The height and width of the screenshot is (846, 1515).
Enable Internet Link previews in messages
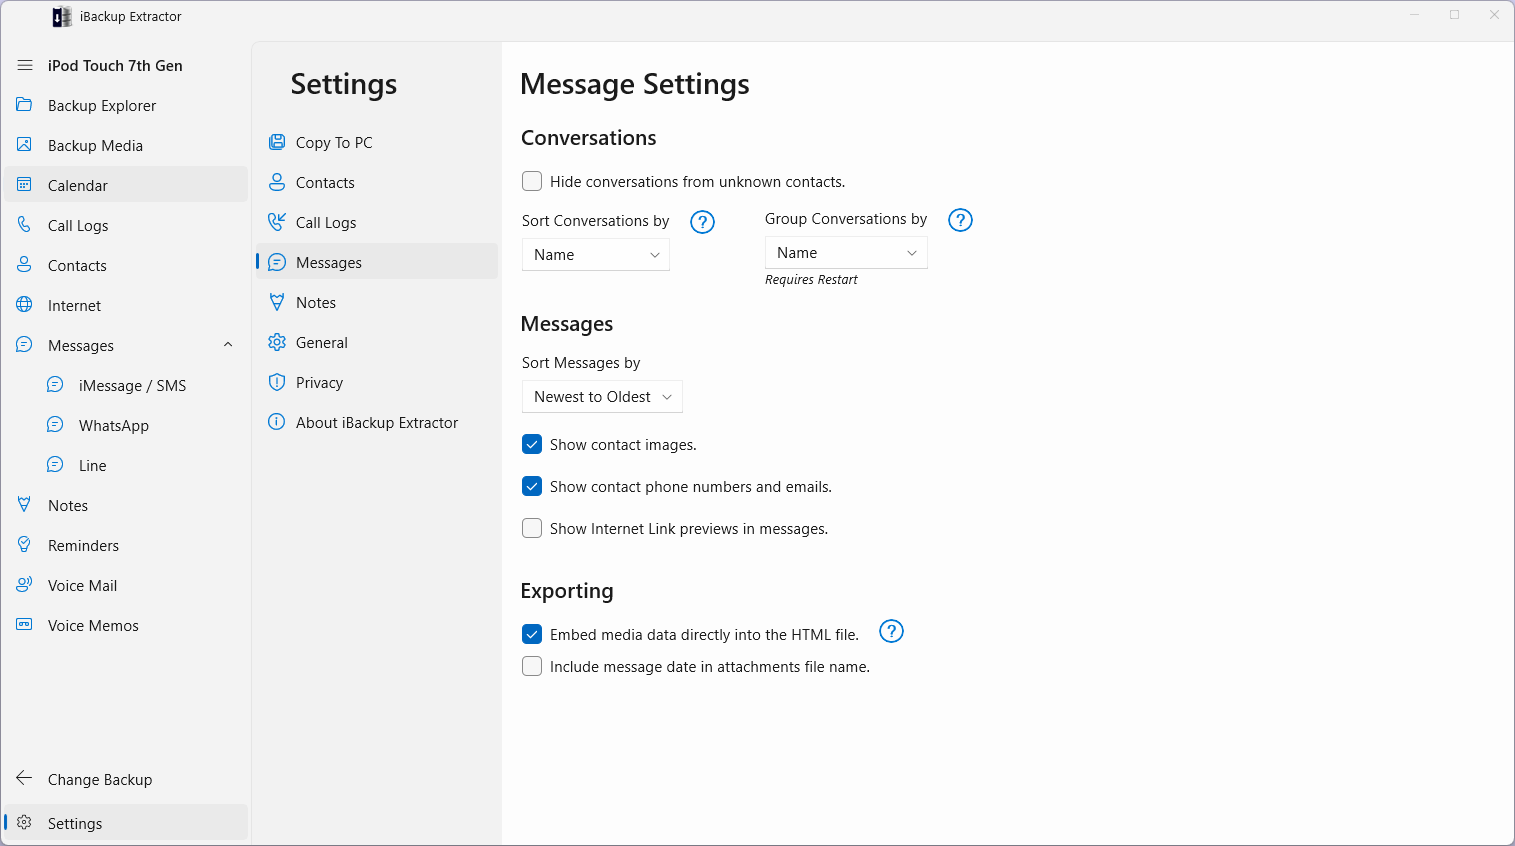coord(532,528)
